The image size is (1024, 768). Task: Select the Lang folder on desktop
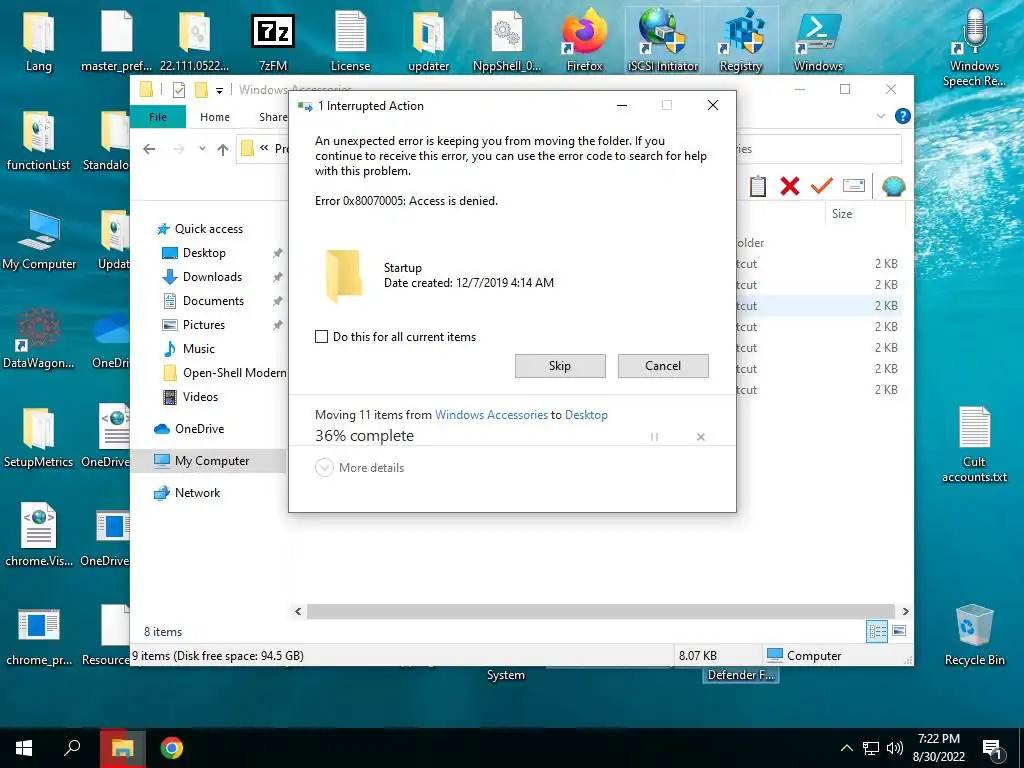(39, 42)
